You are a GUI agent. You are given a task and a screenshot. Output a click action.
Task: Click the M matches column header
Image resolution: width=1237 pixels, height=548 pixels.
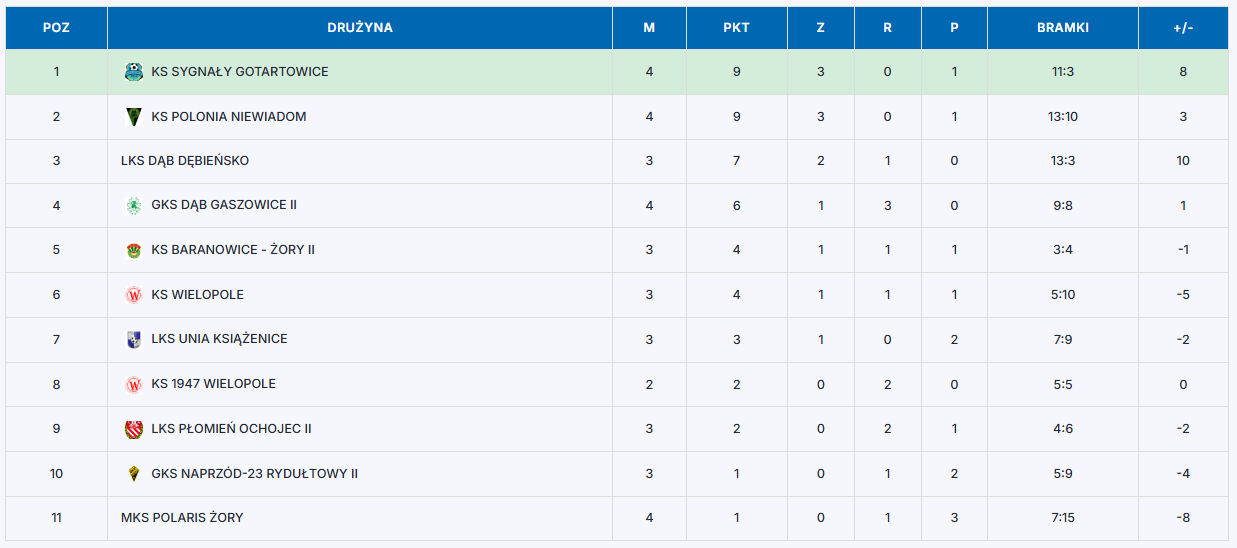coord(649,28)
